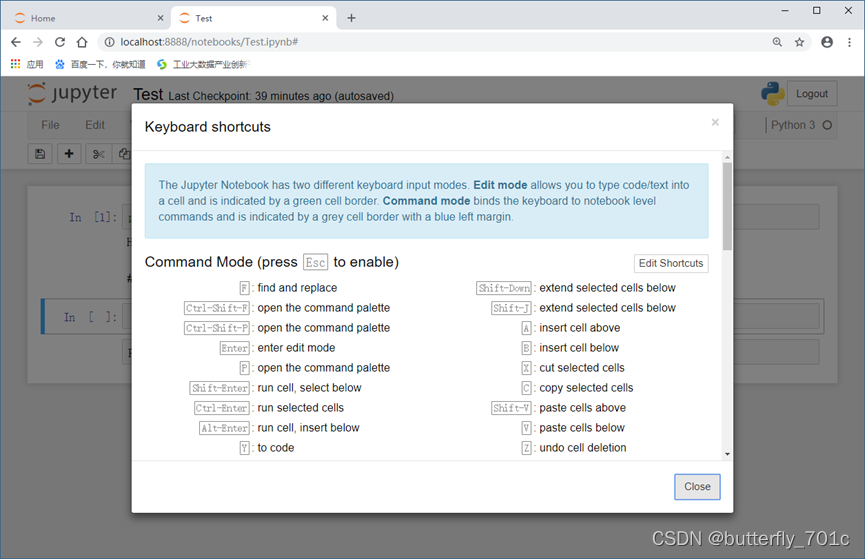Click the Jupyter logo

click(72, 93)
